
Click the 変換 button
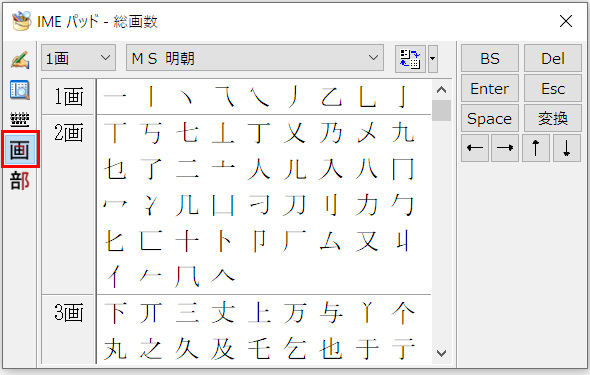(x=553, y=118)
